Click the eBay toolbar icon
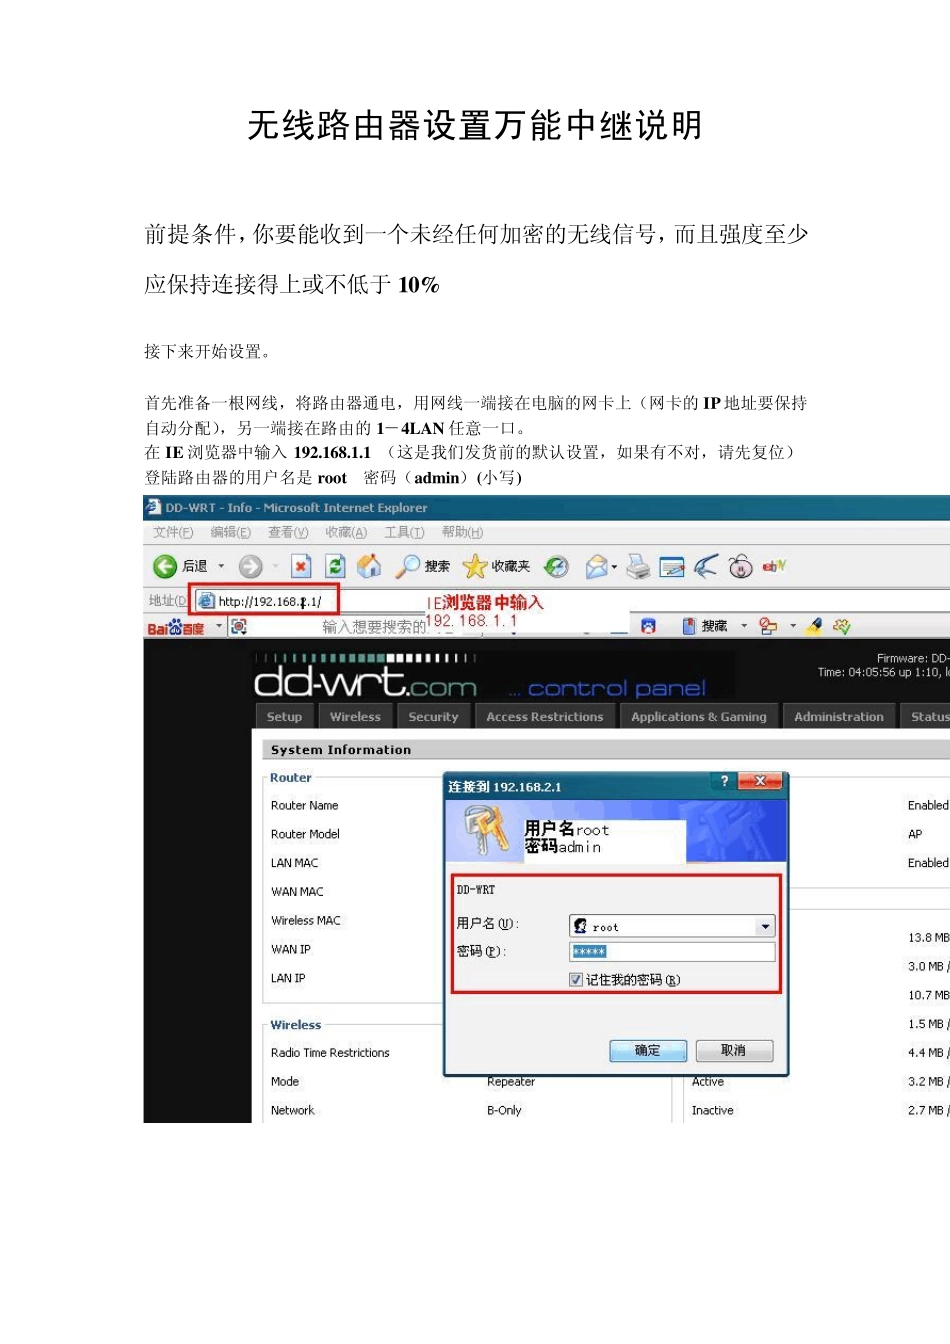Viewport: 950px width, 1344px height. pos(774,567)
